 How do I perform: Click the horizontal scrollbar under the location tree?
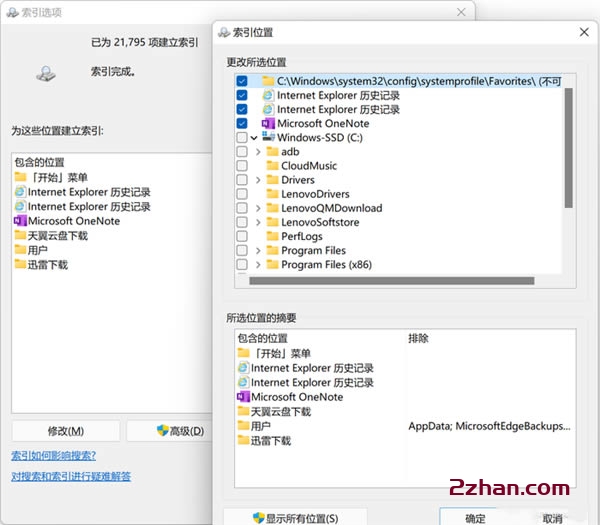point(391,281)
